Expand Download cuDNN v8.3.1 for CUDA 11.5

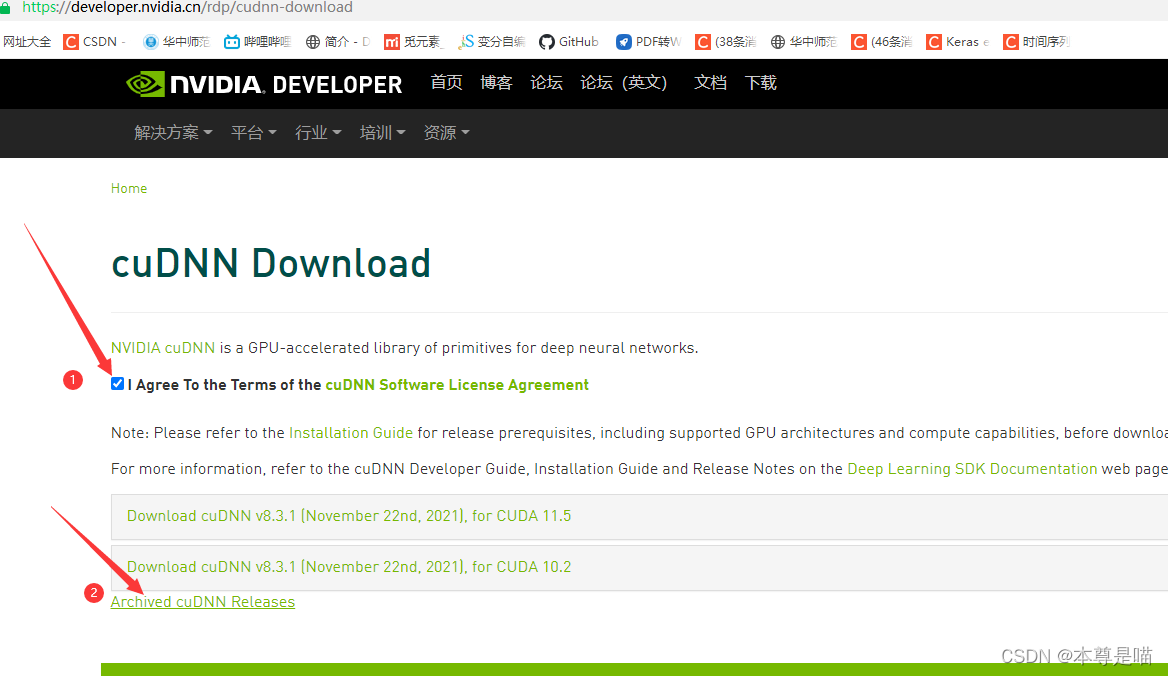(x=639, y=516)
